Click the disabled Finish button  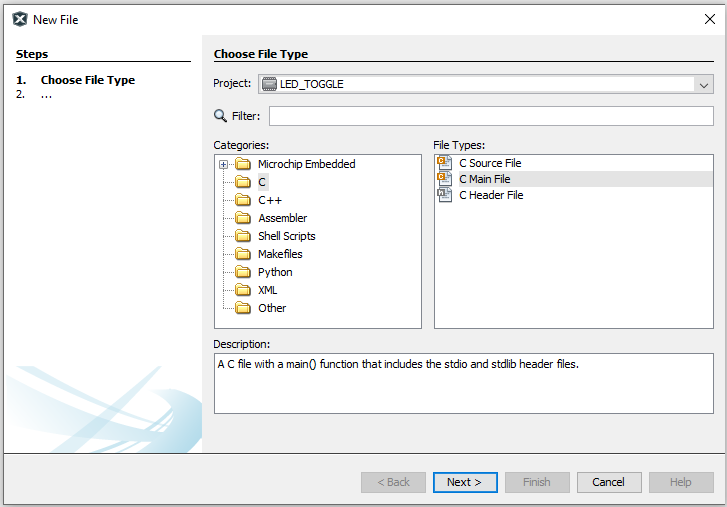[537, 482]
